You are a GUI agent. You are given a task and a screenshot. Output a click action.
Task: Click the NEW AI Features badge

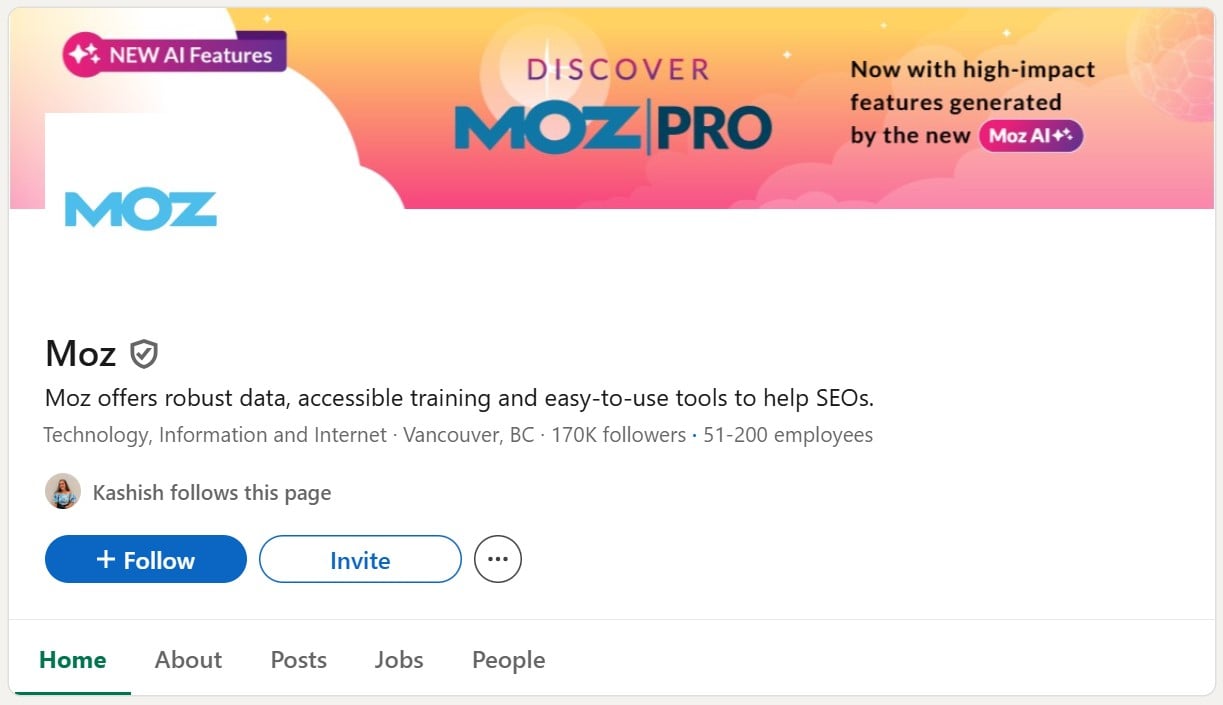174,54
